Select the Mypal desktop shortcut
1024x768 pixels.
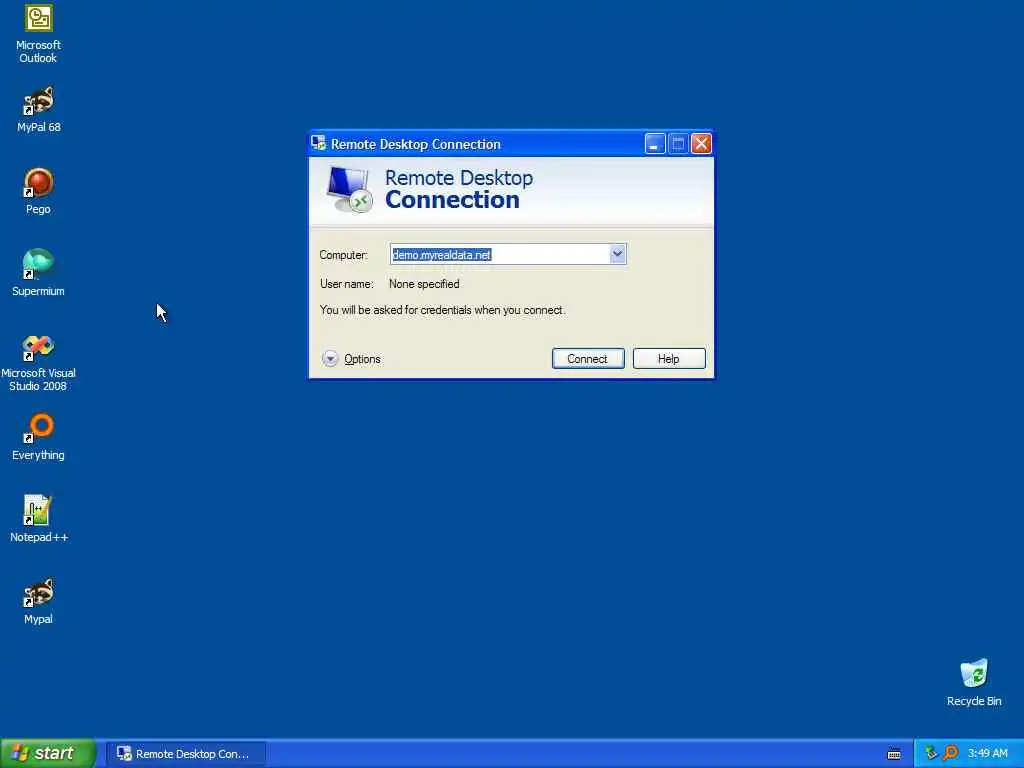39,601
